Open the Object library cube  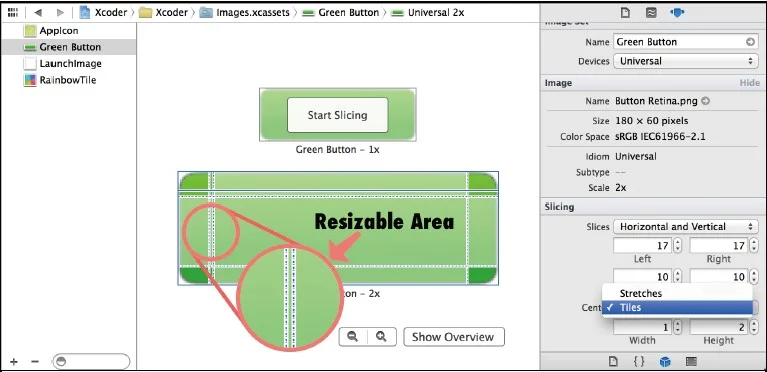point(665,361)
